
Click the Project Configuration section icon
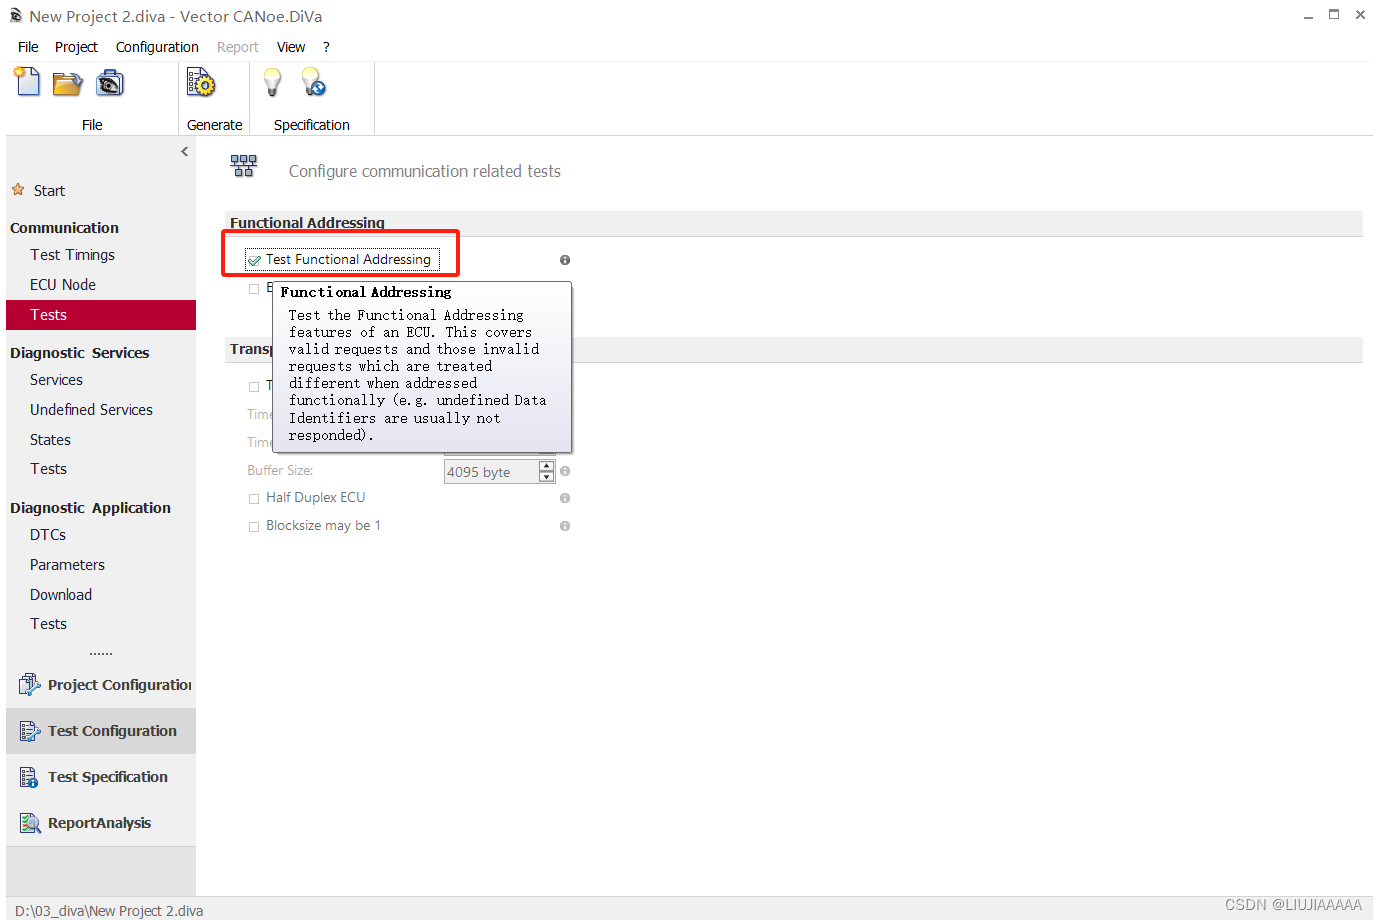coord(29,685)
